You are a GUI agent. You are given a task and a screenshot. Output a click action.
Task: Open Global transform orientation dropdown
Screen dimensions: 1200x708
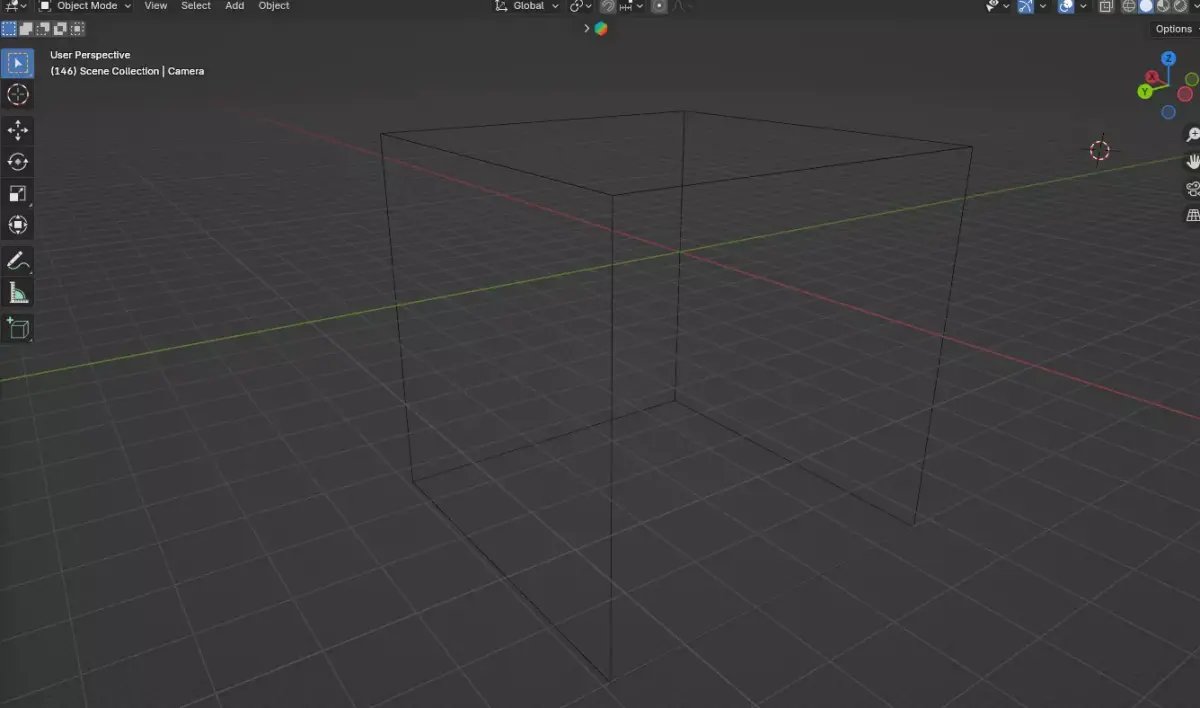527,6
